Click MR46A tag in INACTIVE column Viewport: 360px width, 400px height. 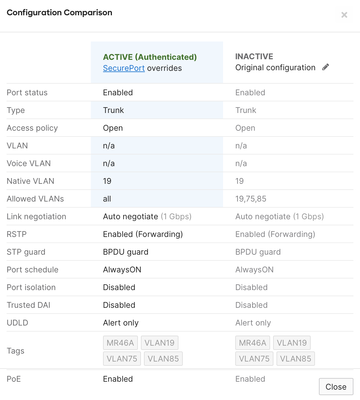coord(253,343)
